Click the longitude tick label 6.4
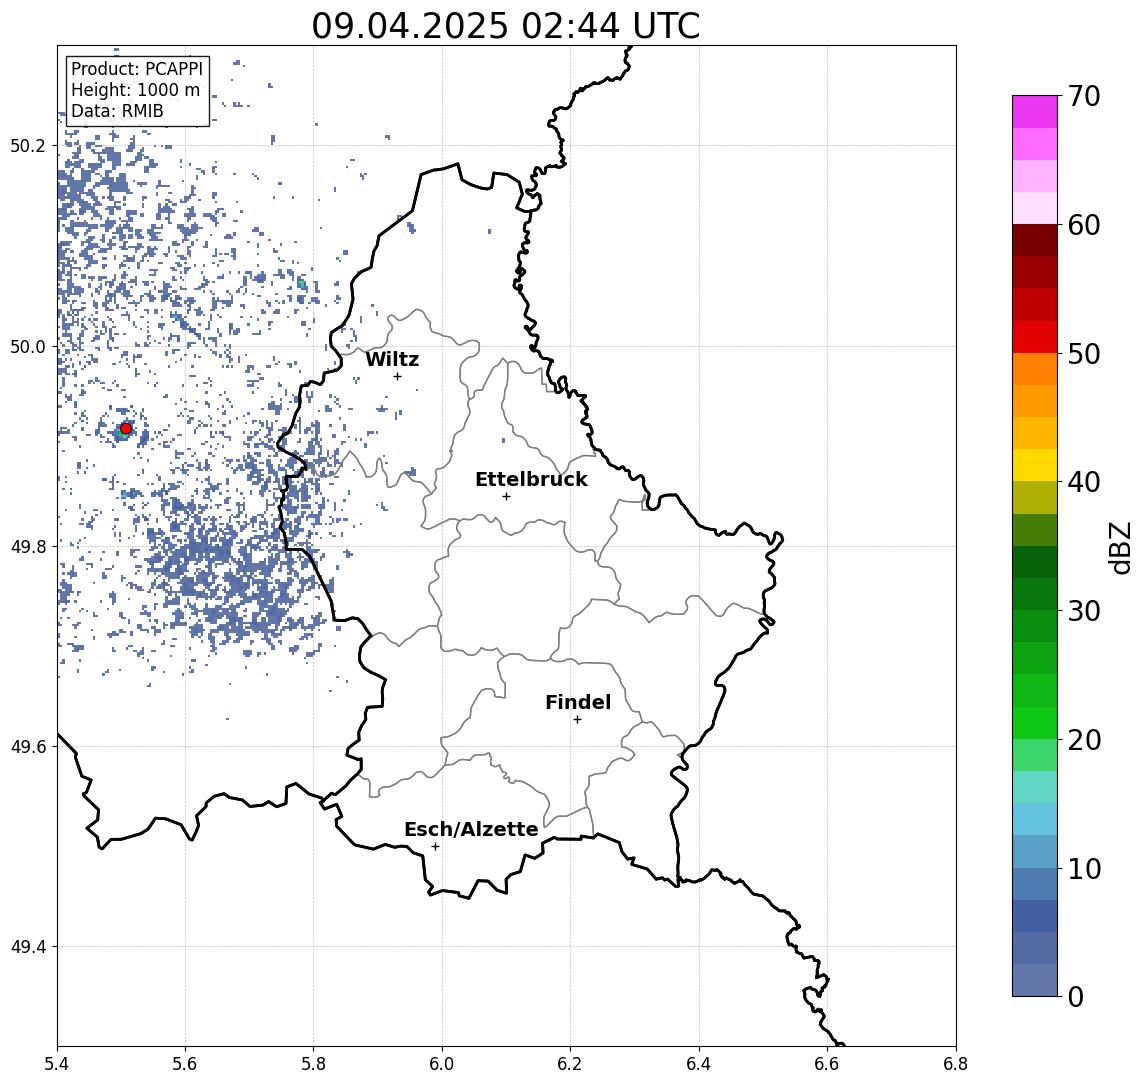The image size is (1145, 1084). coord(699,1064)
